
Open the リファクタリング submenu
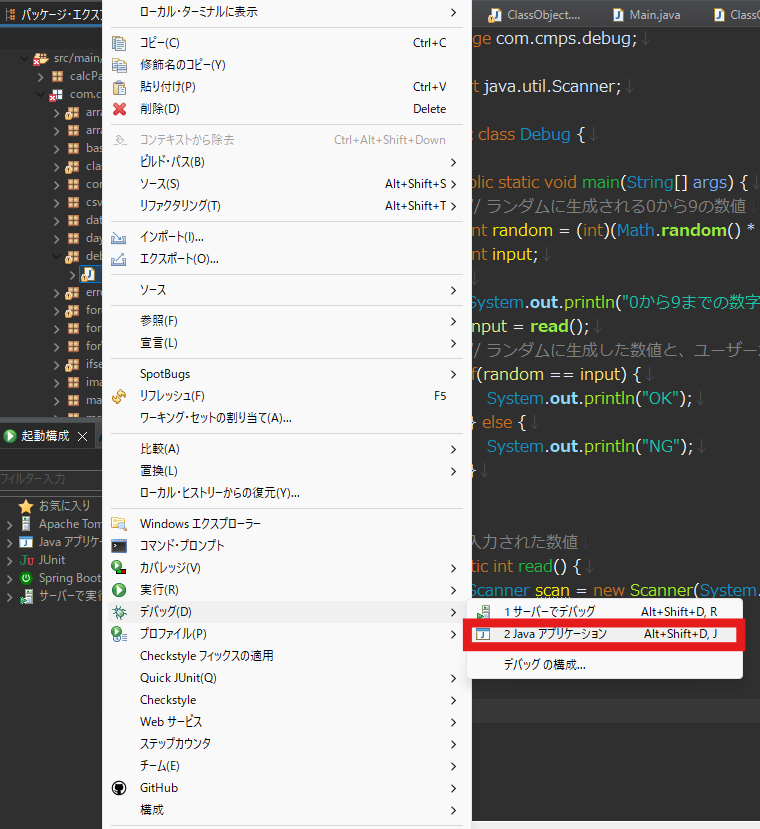[180, 206]
